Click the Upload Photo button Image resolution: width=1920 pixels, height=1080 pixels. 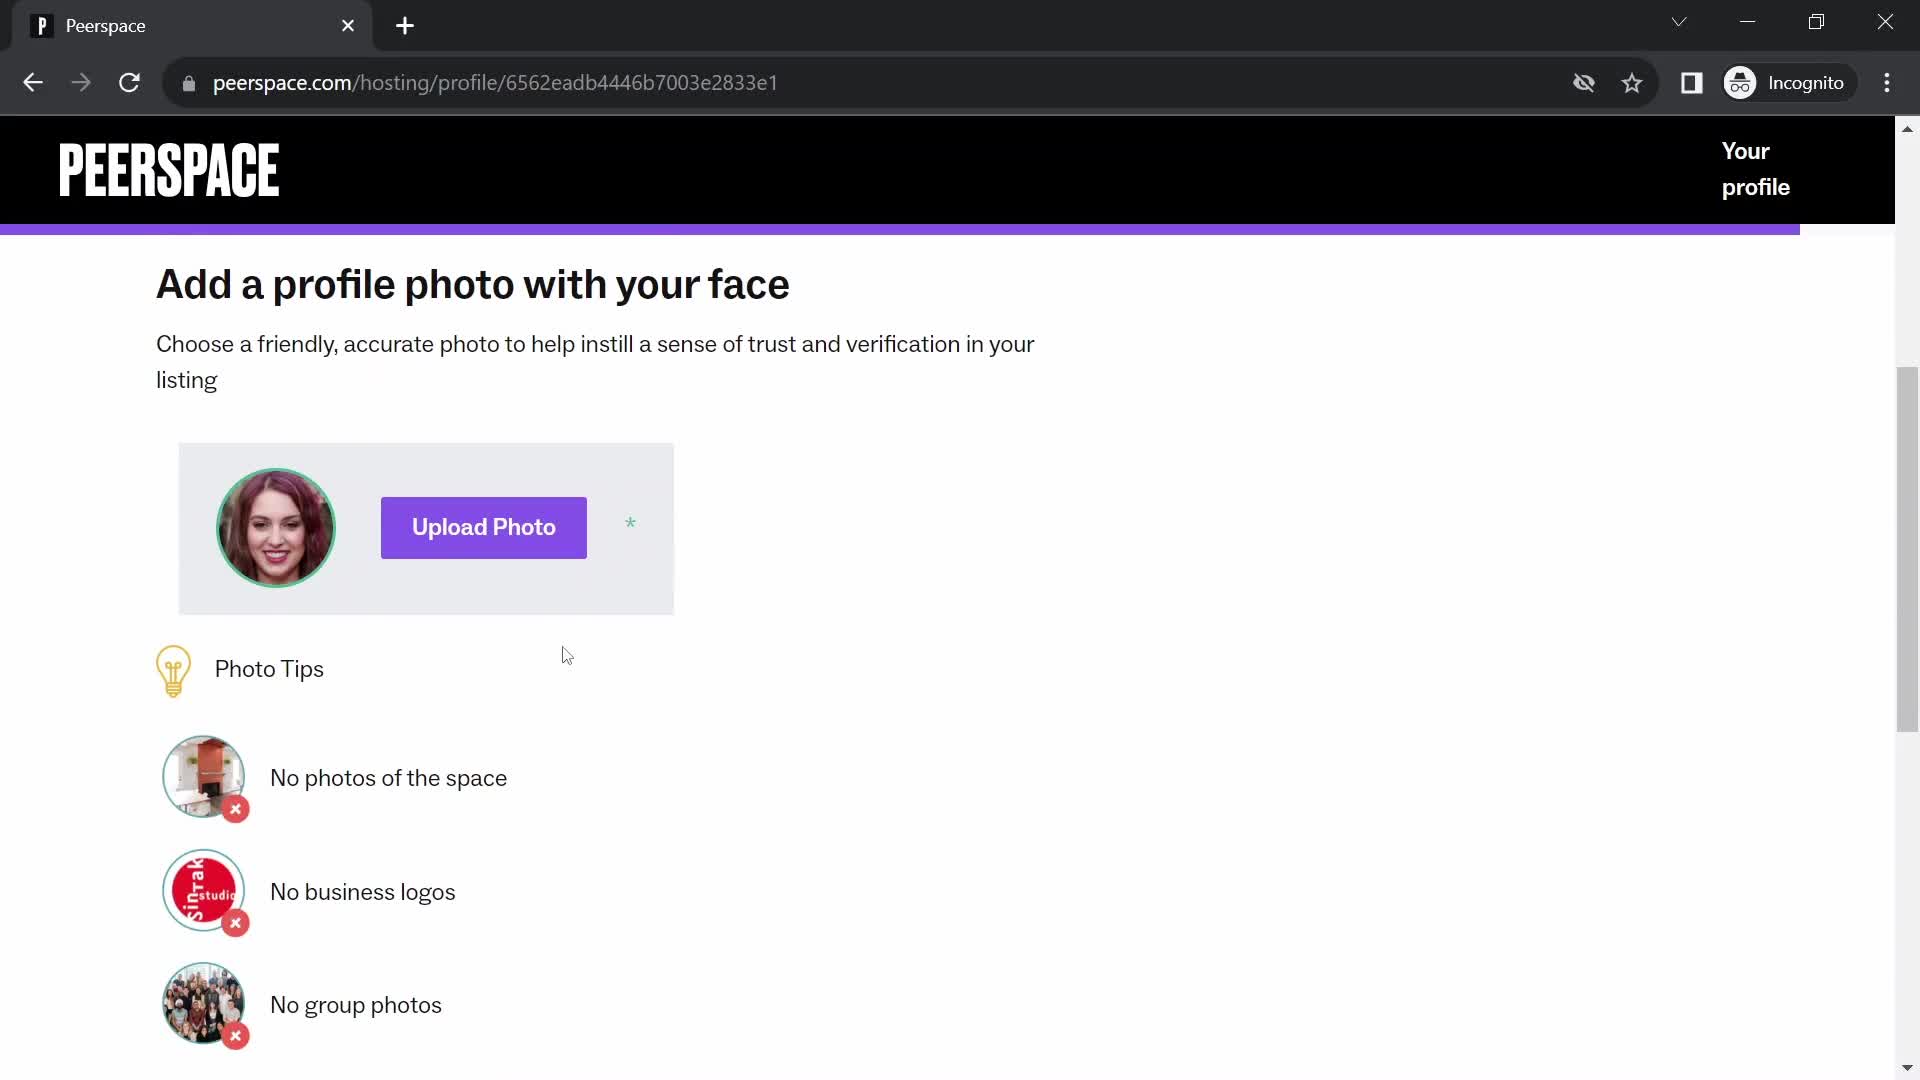[x=484, y=527]
